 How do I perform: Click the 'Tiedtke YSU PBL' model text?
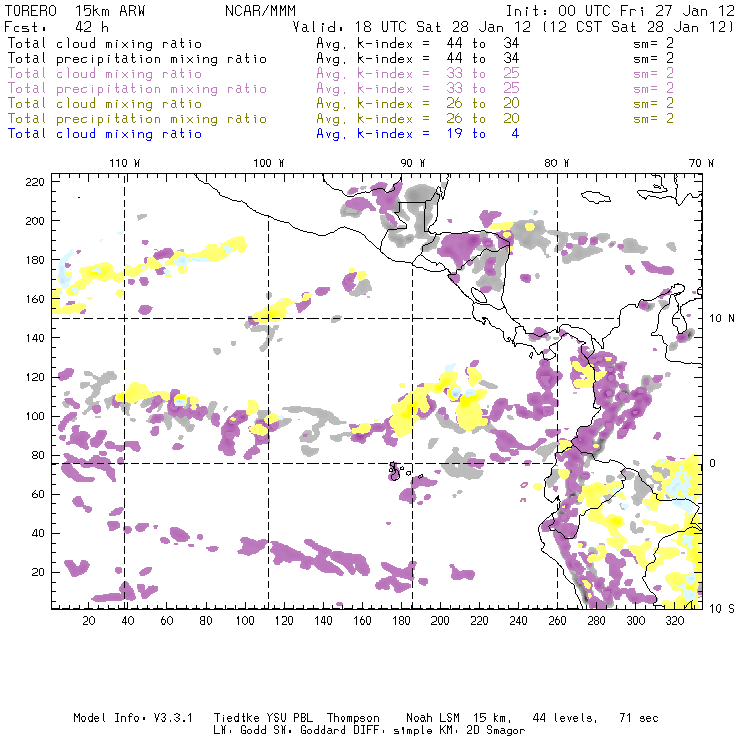tap(263, 718)
